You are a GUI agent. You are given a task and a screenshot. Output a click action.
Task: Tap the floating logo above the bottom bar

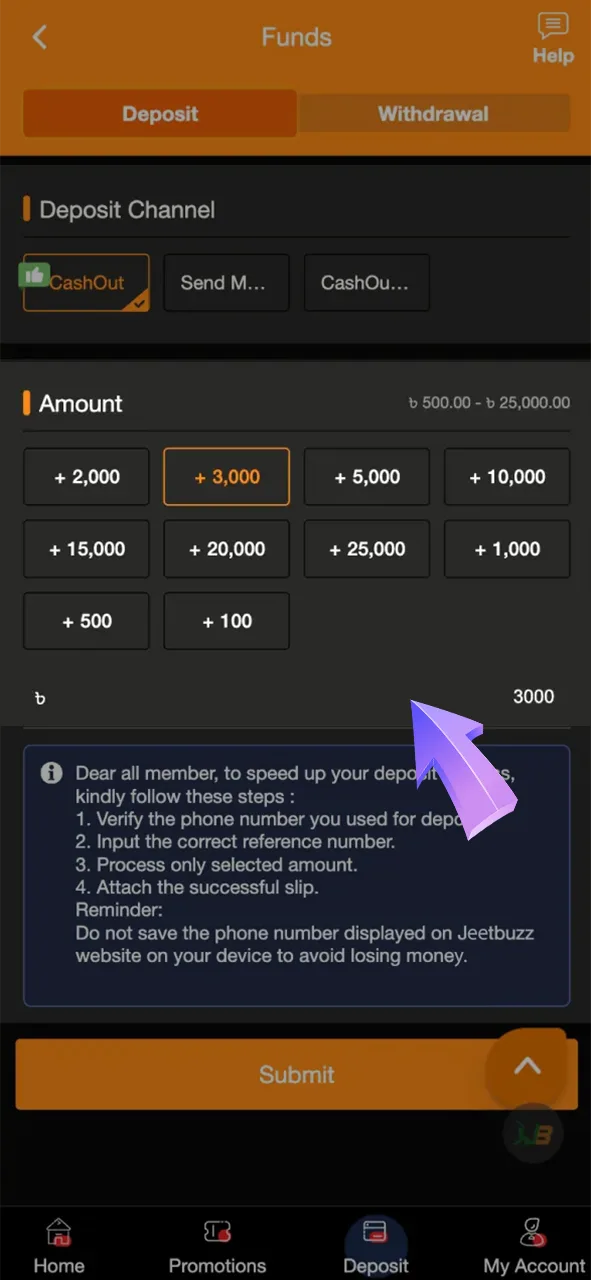click(533, 1133)
